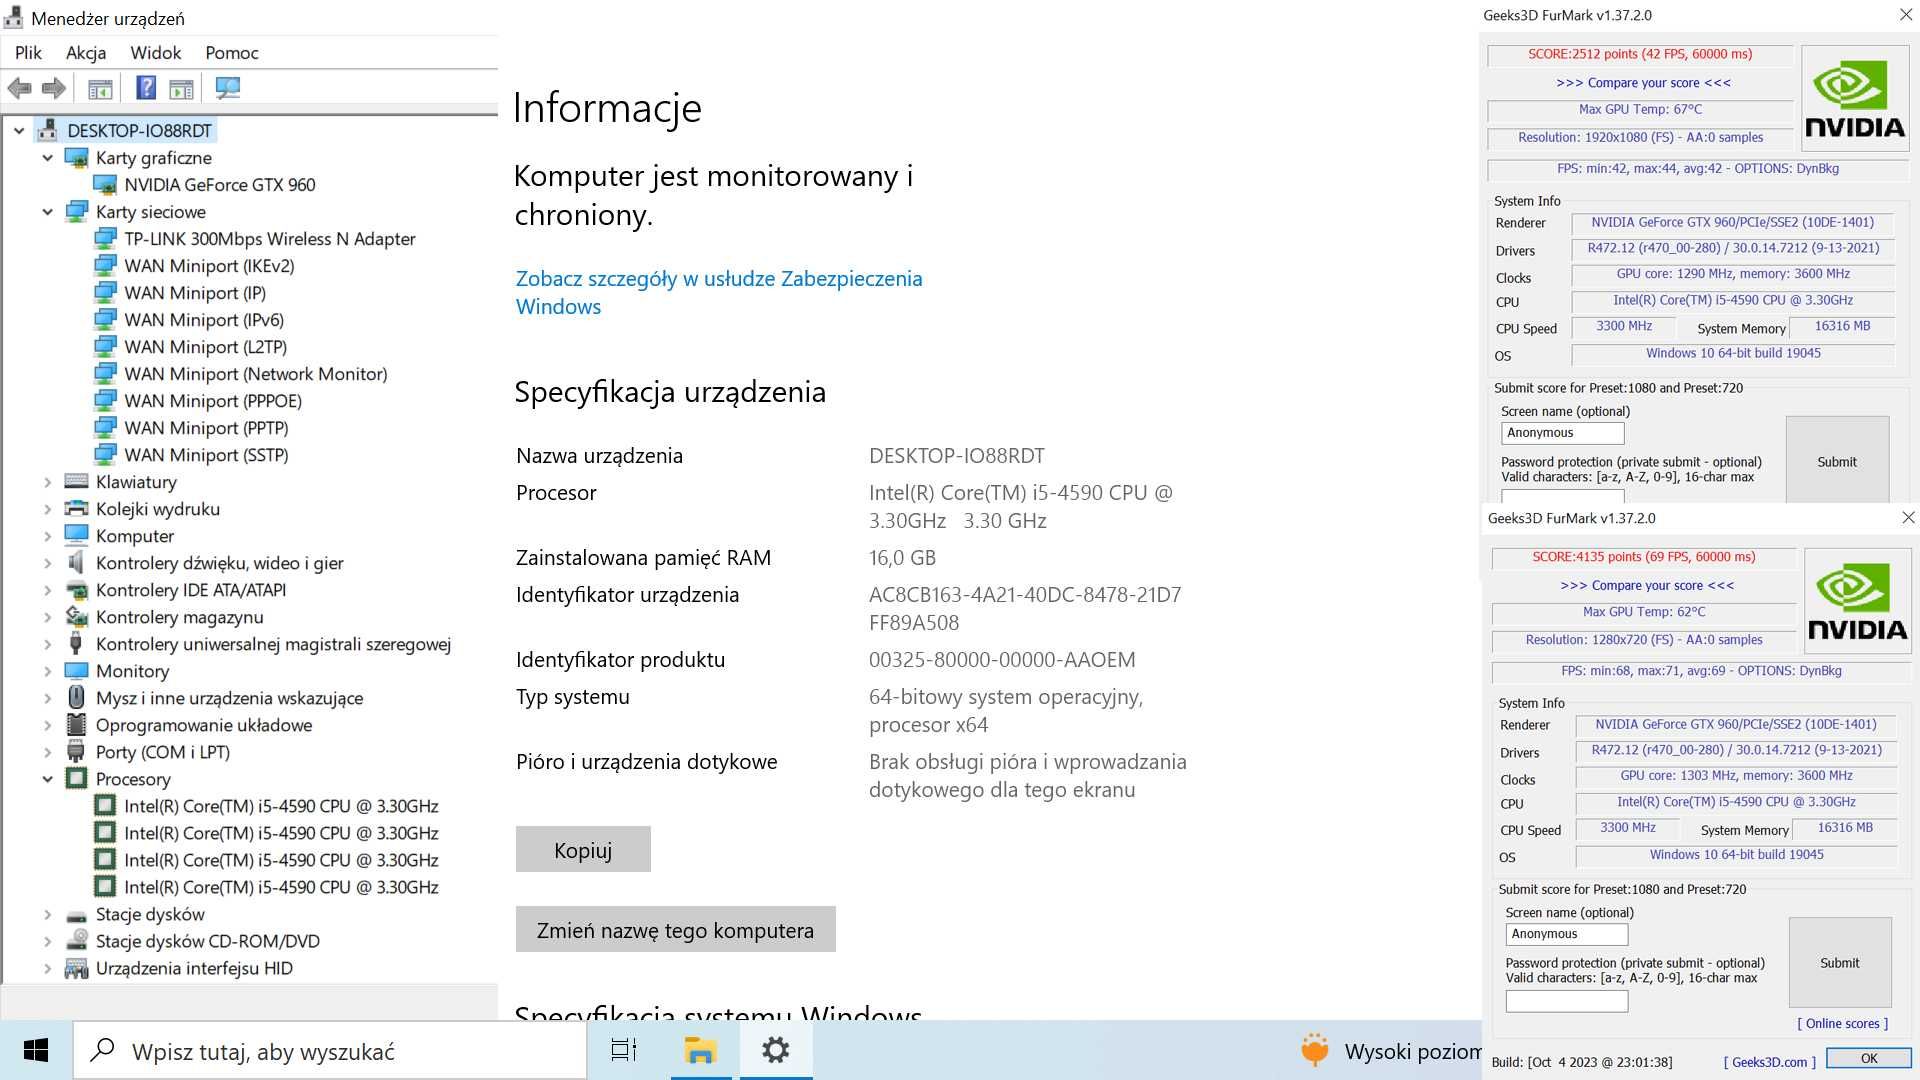Open the Widok menu
The width and height of the screenshot is (1920, 1080).
tap(156, 53)
